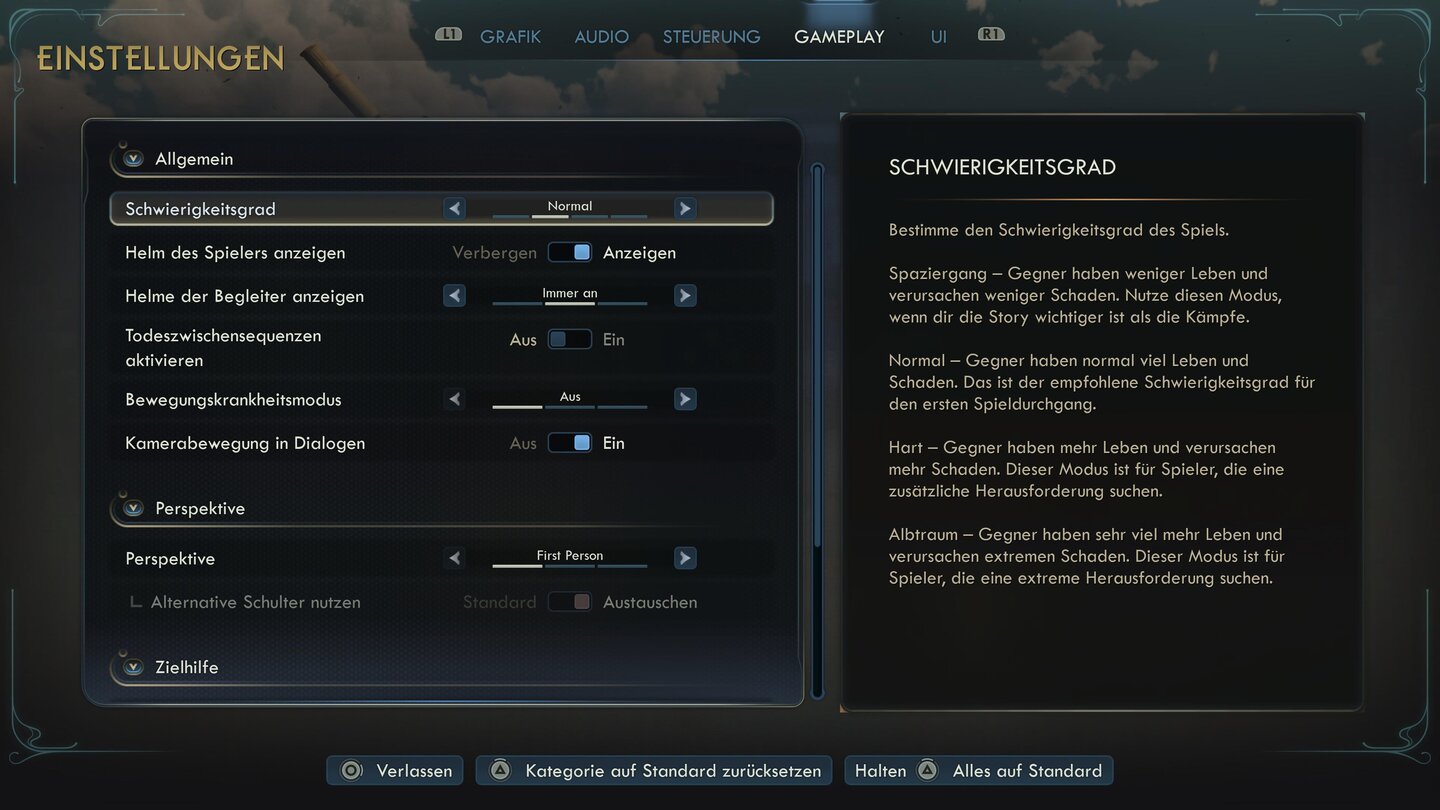Click the Alles auf Standard button
The height and width of the screenshot is (810, 1440).
click(x=979, y=771)
